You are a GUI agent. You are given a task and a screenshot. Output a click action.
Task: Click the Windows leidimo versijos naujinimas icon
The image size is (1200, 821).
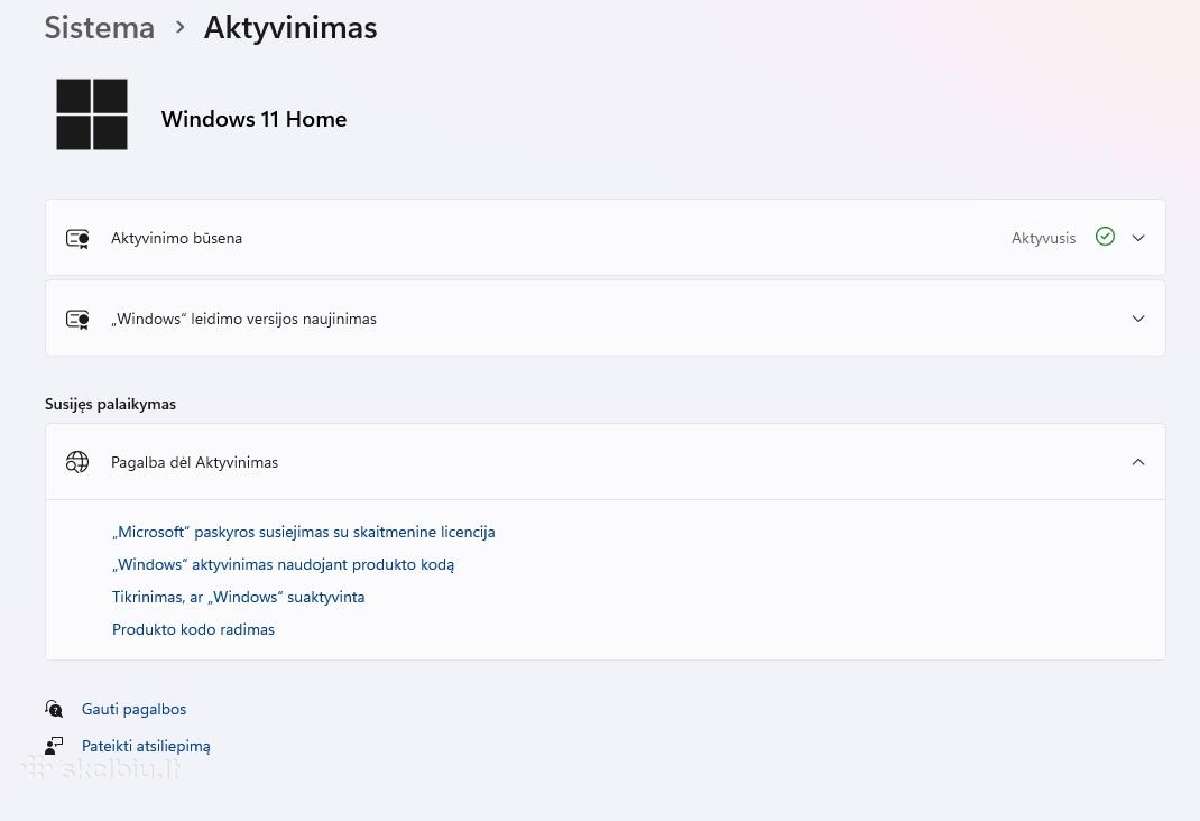(x=78, y=319)
